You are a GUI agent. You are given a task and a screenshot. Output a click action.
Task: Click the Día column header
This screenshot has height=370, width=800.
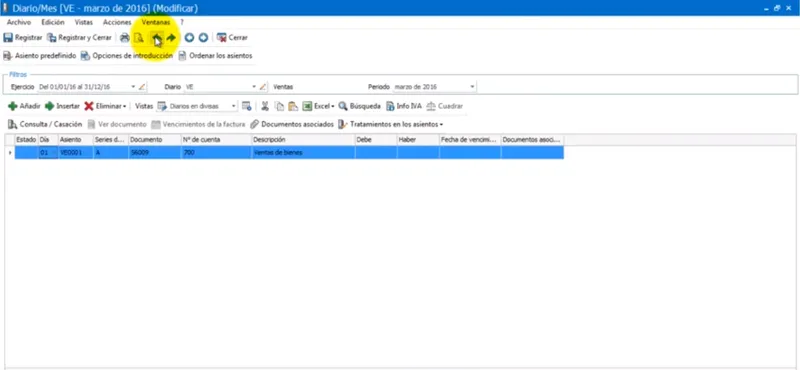click(x=48, y=139)
